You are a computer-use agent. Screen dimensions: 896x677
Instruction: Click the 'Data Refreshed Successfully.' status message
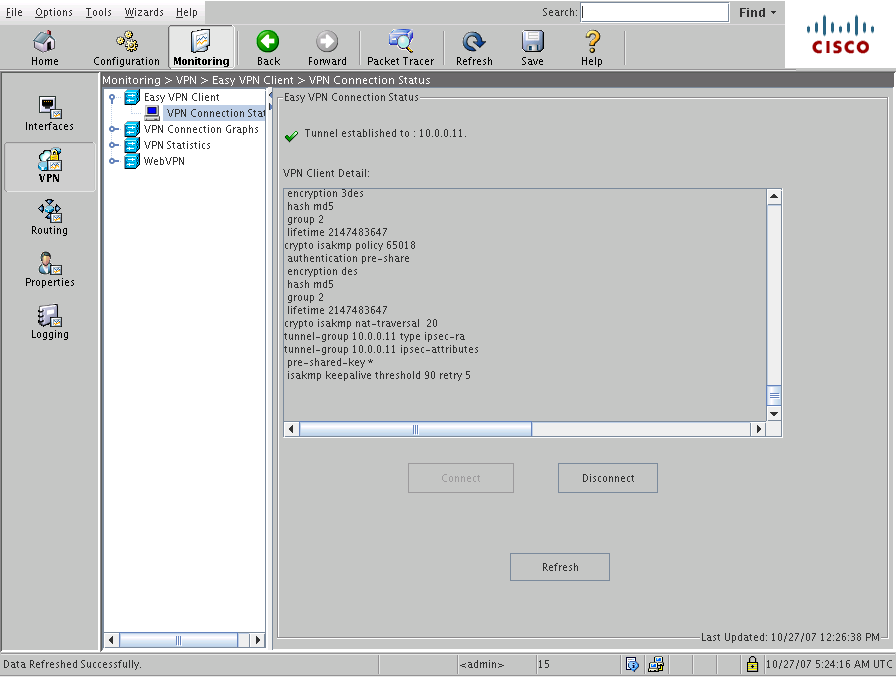click(73, 664)
